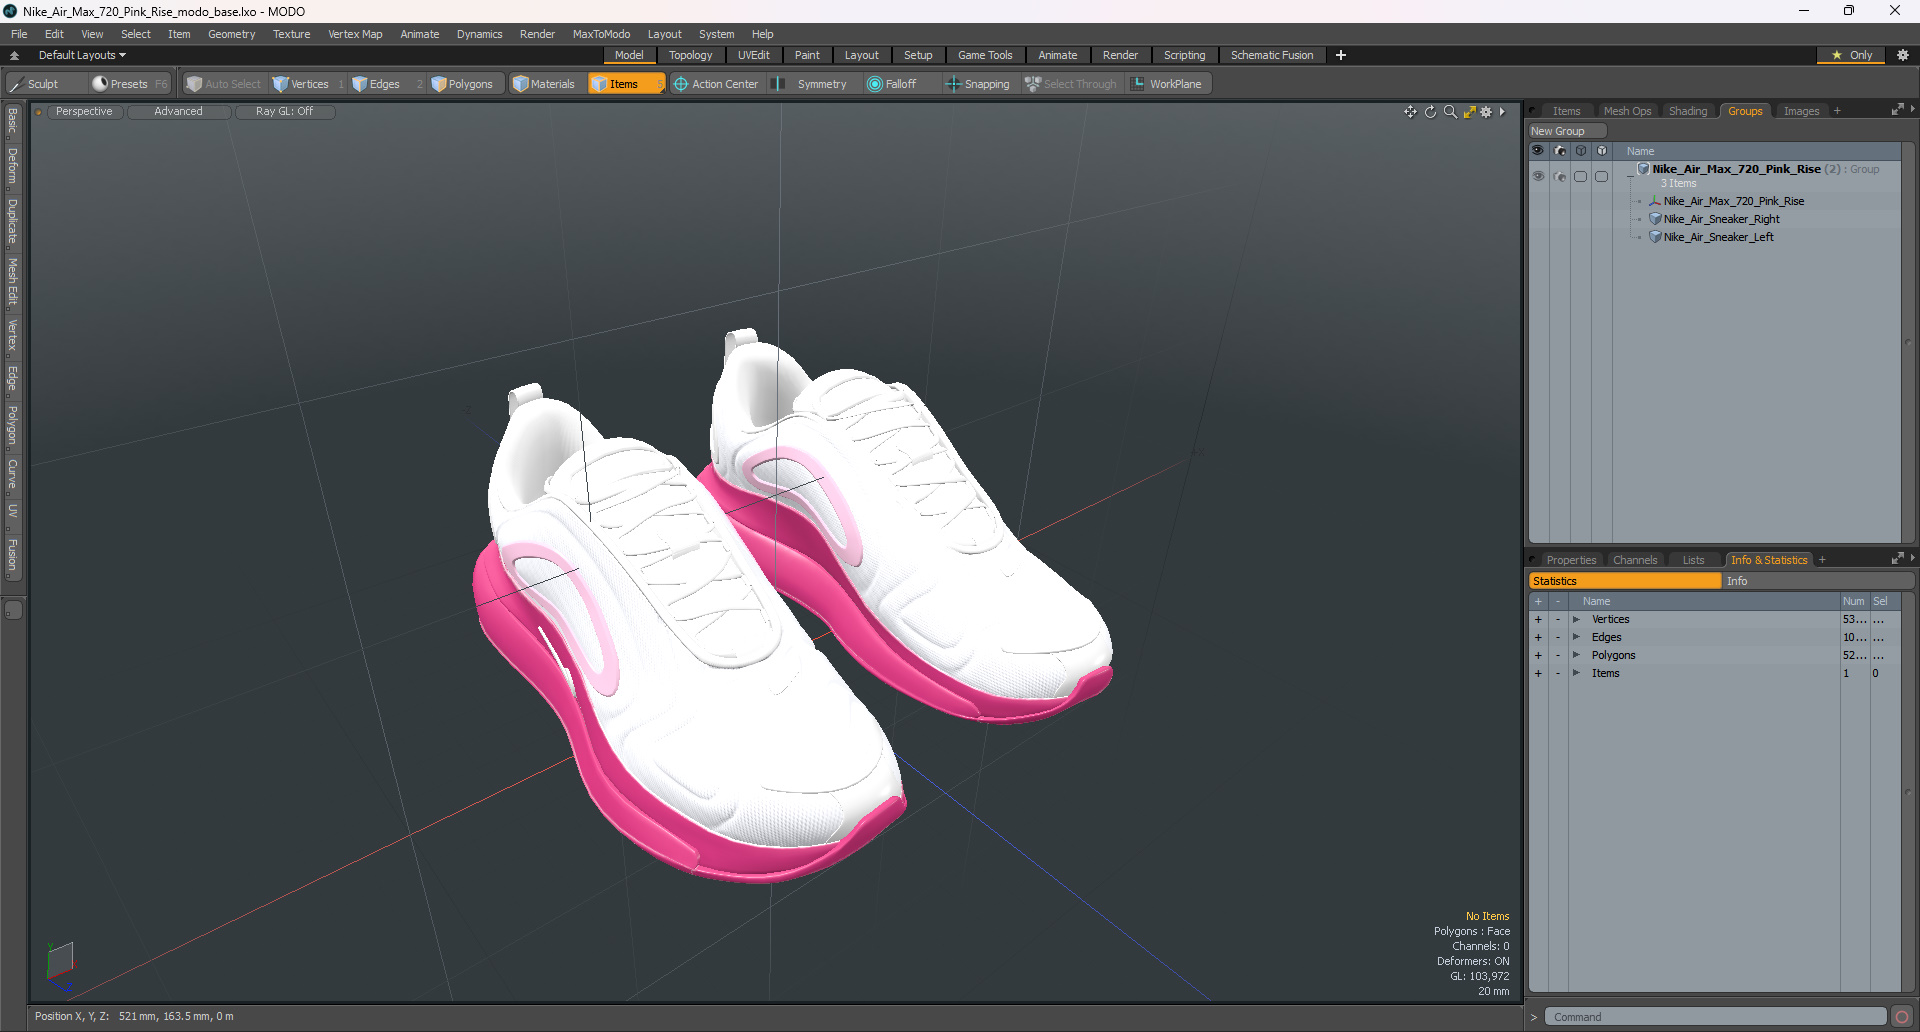Open viewport settings gear icon
Image resolution: width=1920 pixels, height=1032 pixels.
click(1486, 112)
